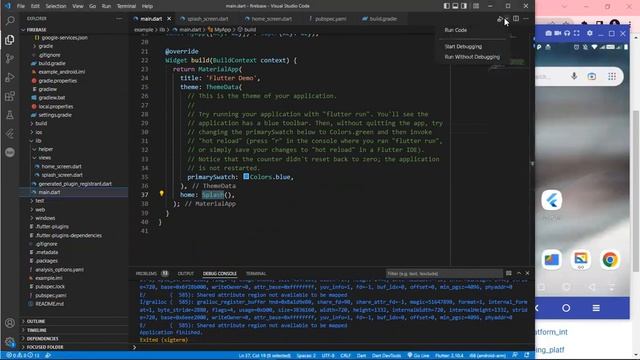Open the PROBLEMS panel tab
The height and width of the screenshot is (360, 640).
146,273
